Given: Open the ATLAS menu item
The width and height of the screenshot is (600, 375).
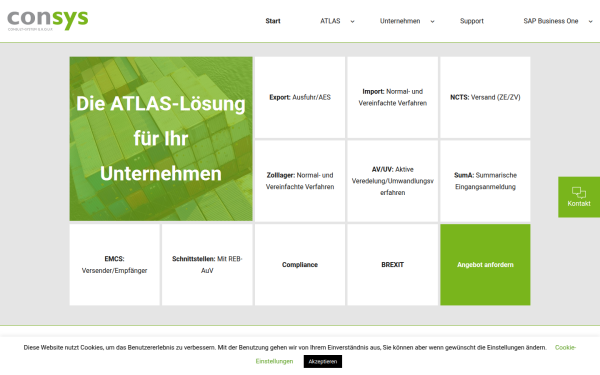Looking at the screenshot, I should pyautogui.click(x=330, y=21).
